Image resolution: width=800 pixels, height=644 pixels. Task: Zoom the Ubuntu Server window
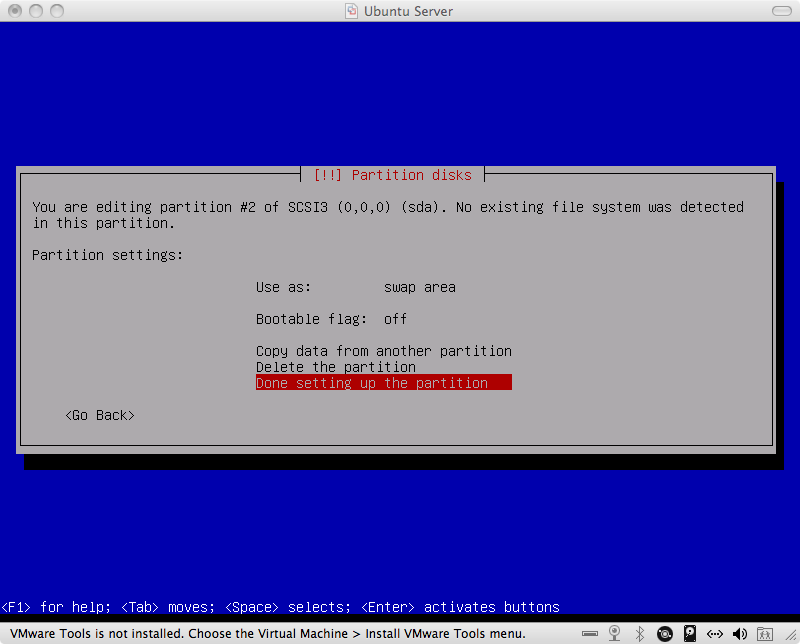pyautogui.click(x=57, y=11)
